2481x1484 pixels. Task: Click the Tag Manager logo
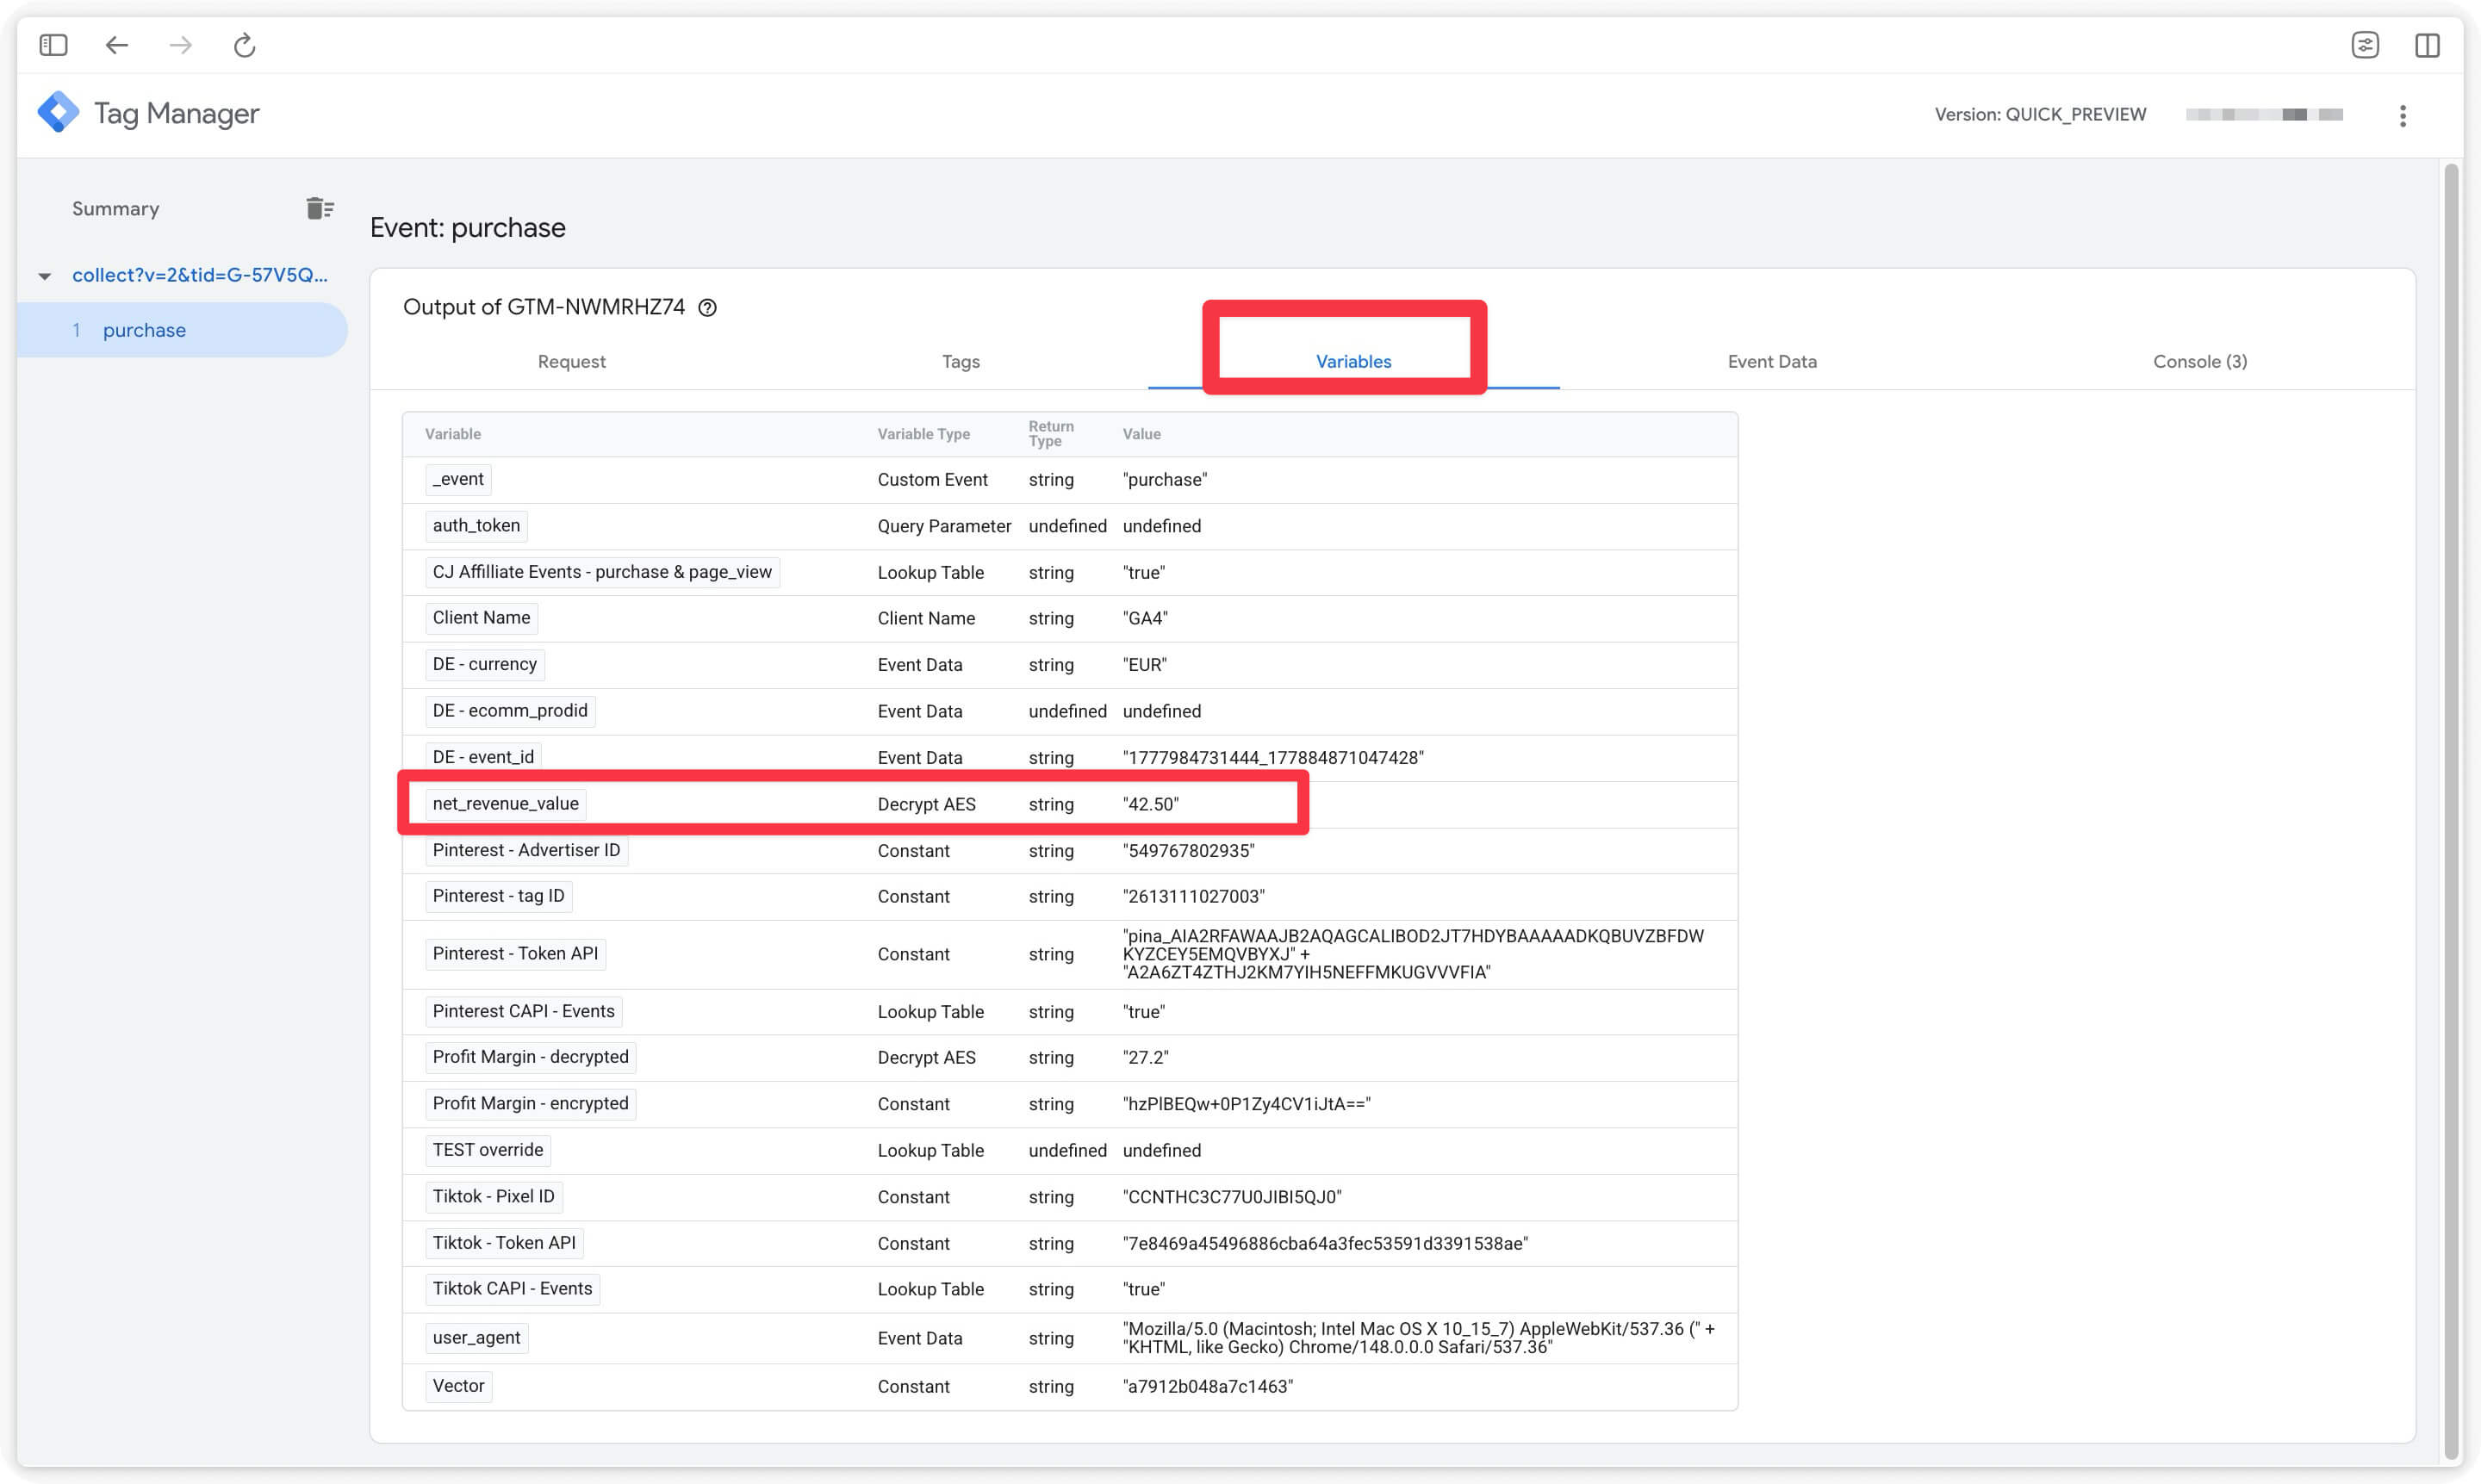[58, 112]
